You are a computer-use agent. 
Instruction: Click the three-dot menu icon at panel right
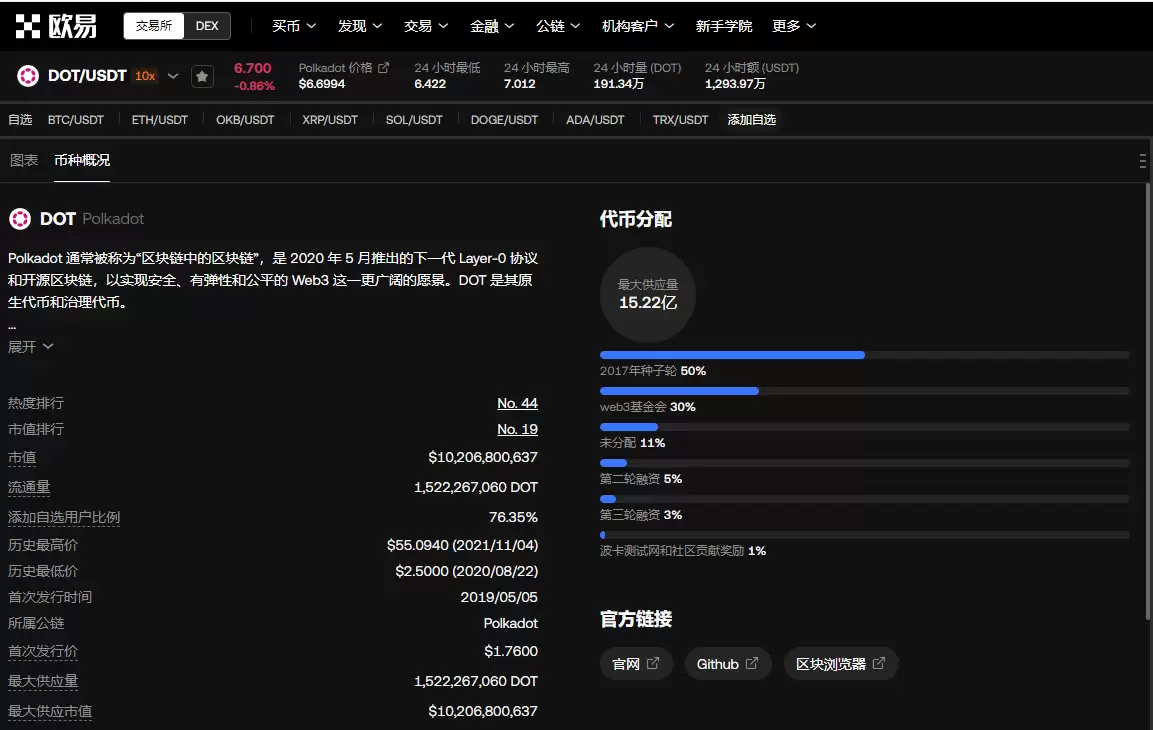click(1142, 161)
